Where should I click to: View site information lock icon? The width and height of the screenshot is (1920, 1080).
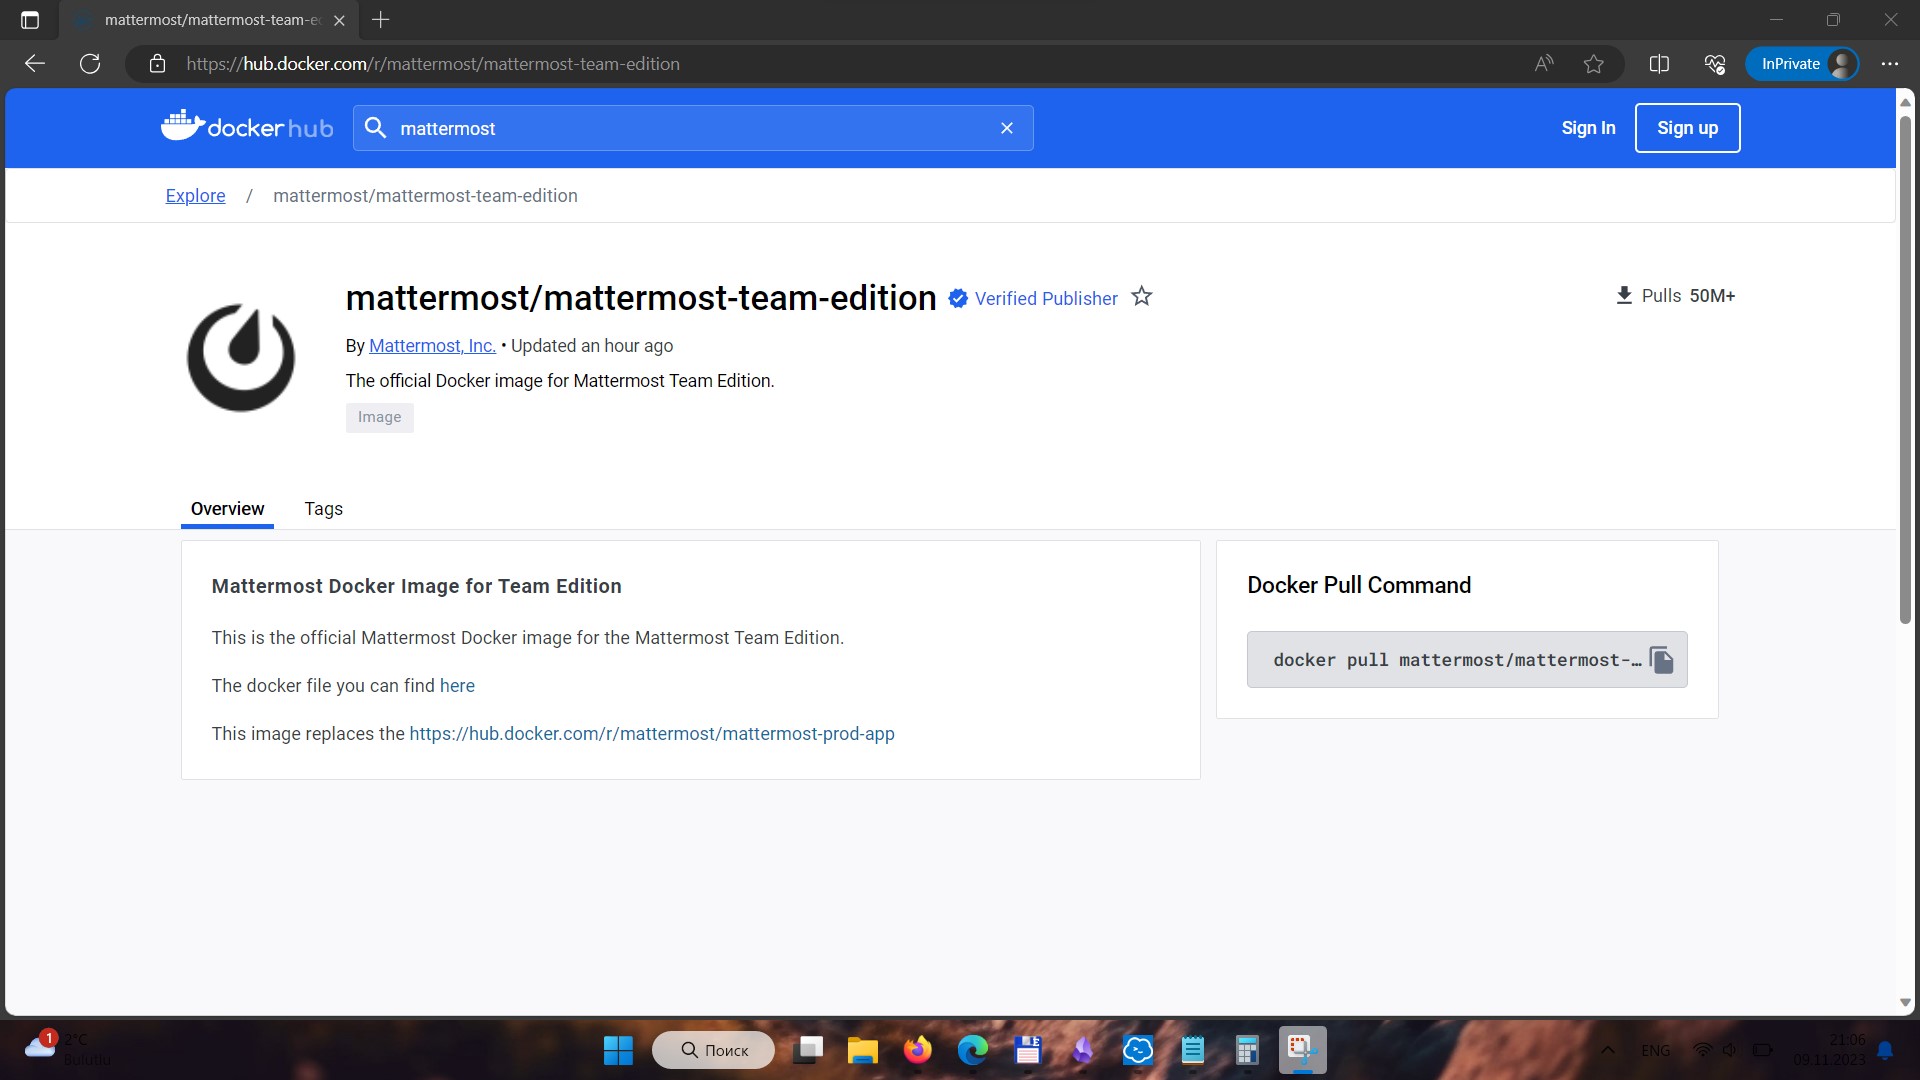[x=157, y=64]
